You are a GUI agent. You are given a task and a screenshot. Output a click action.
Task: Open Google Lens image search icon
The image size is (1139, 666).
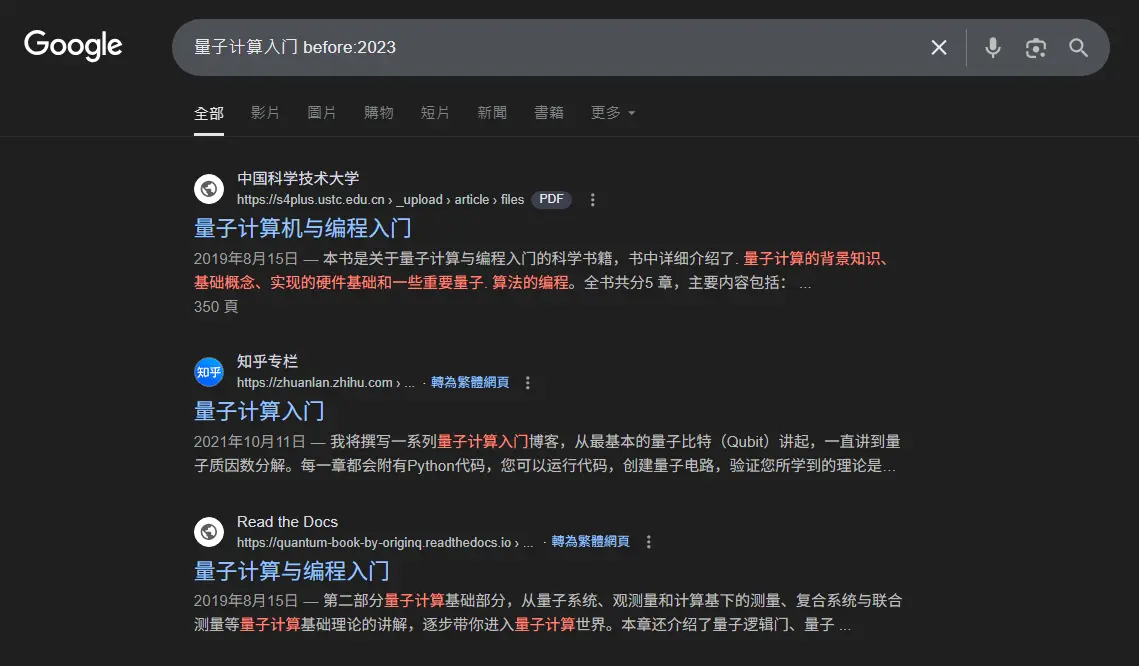click(x=1035, y=47)
